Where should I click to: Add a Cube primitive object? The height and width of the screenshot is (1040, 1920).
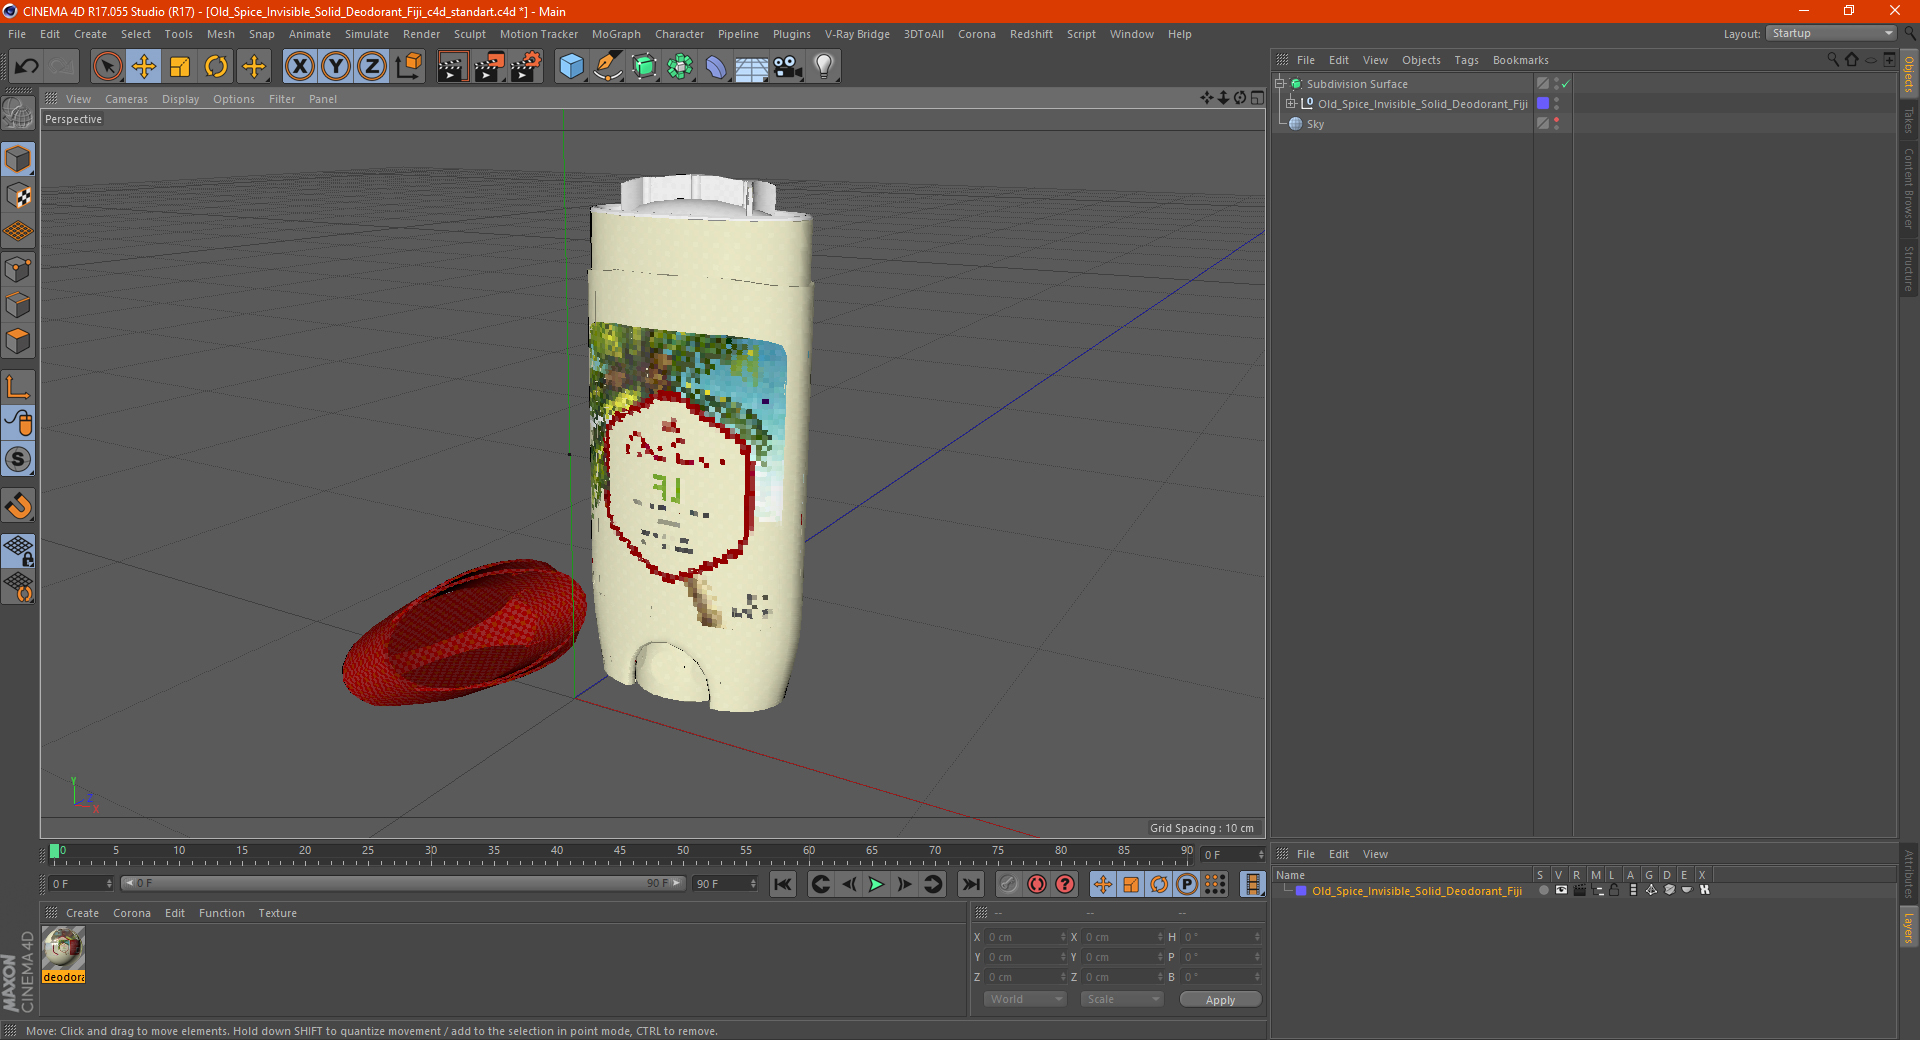[x=571, y=67]
